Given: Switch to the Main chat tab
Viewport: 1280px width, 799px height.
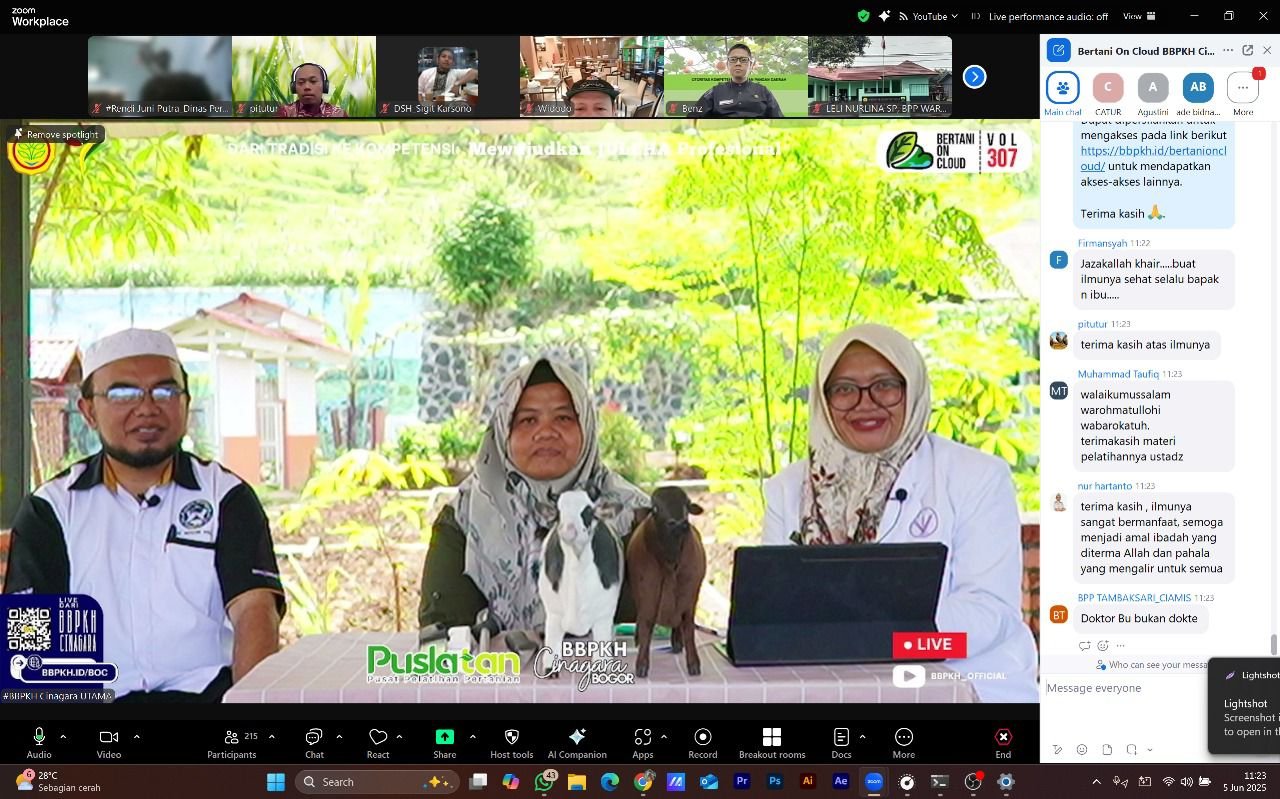Looking at the screenshot, I should (x=1062, y=89).
